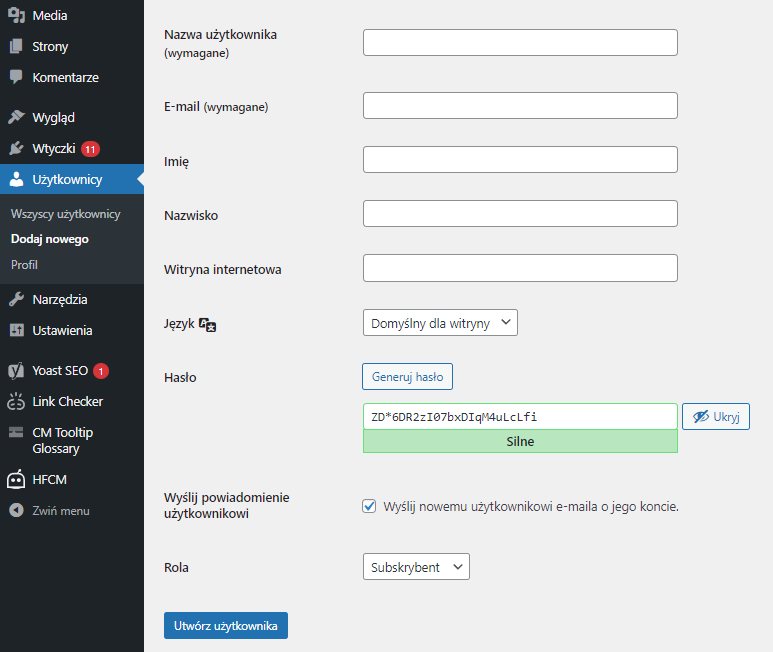The width and height of the screenshot is (773, 652).
Task: Click the Zwiń menu collapse arrow icon
Action: (x=16, y=510)
